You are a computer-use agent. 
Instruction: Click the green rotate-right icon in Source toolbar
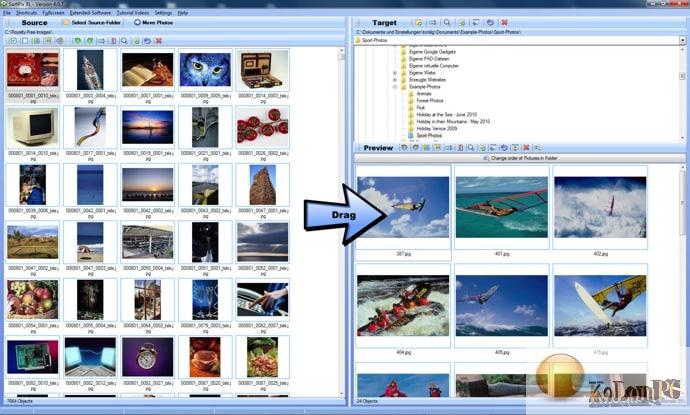pos(90,40)
